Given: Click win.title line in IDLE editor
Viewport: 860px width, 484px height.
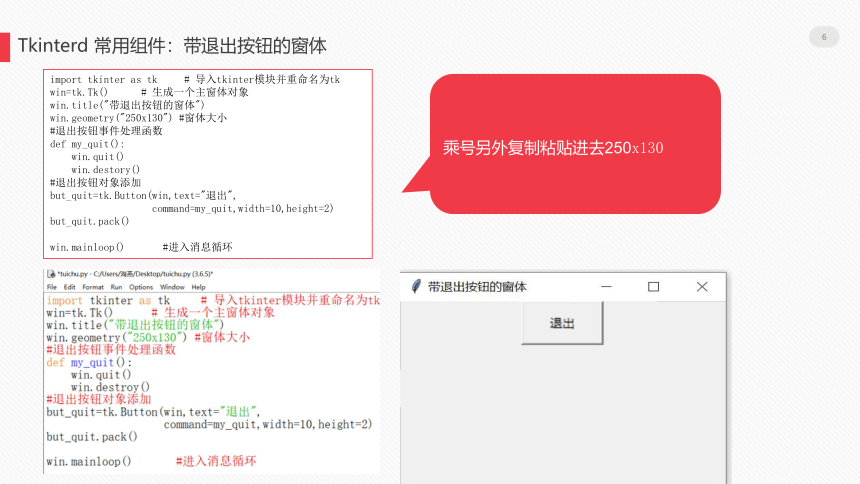Looking at the screenshot, I should tap(135, 325).
